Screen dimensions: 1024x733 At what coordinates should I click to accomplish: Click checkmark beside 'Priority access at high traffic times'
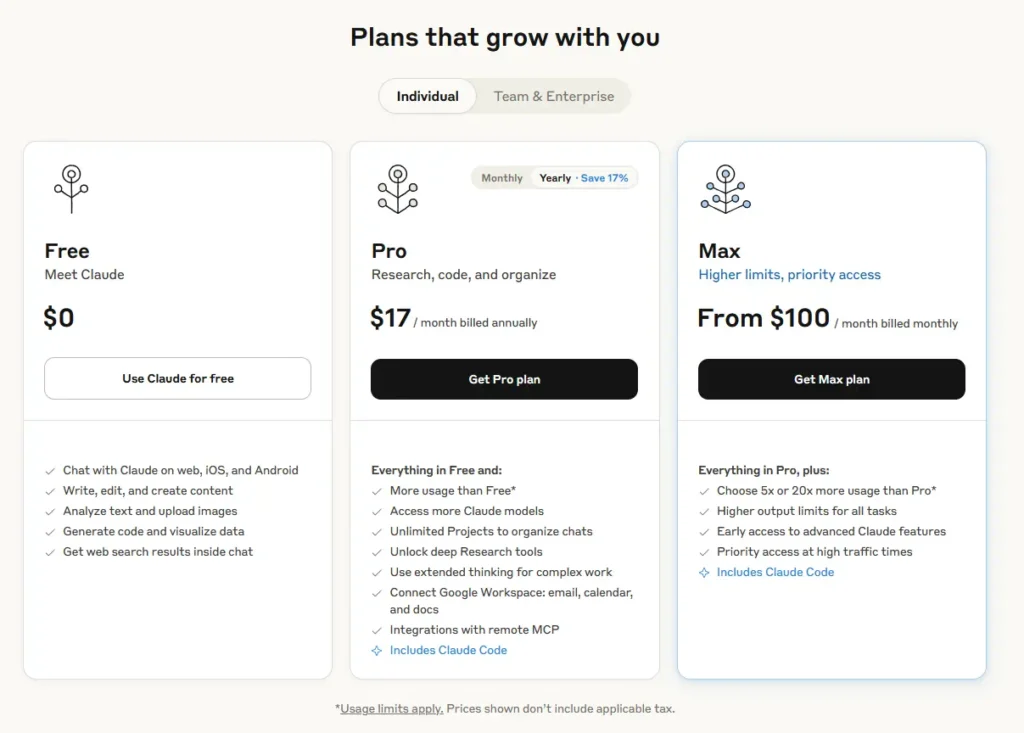pyautogui.click(x=704, y=552)
